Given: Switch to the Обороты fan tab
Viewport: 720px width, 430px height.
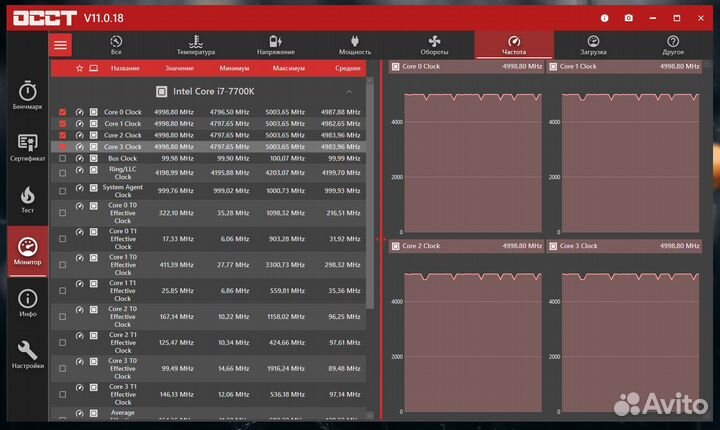Looking at the screenshot, I should point(434,45).
